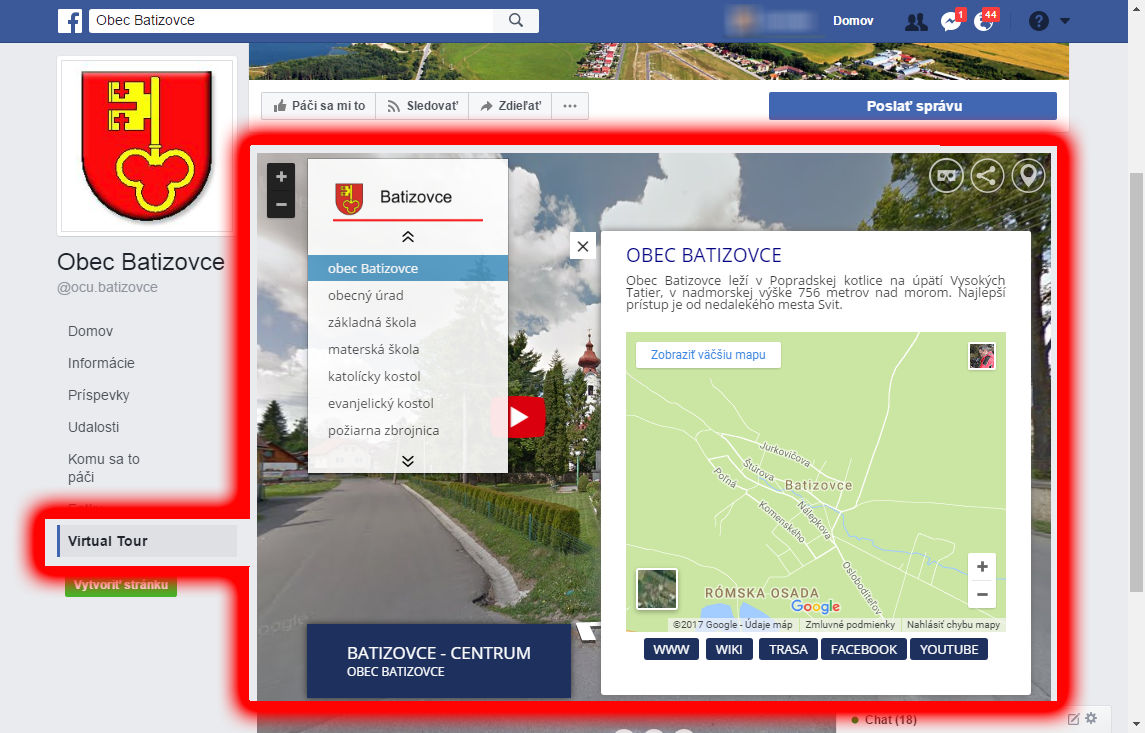Viewport: 1145px width, 733px height.
Task: Click 'Páči sa mi to' like button
Action: 319,106
